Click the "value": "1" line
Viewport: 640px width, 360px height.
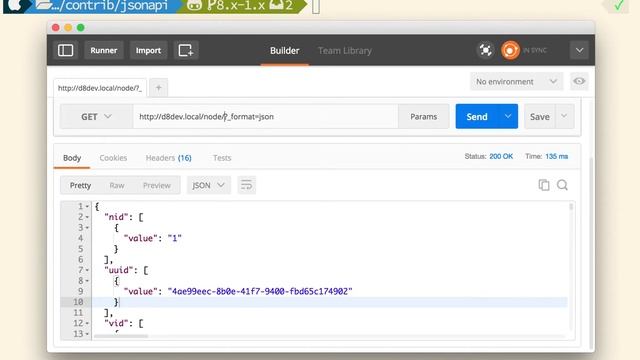click(x=153, y=238)
